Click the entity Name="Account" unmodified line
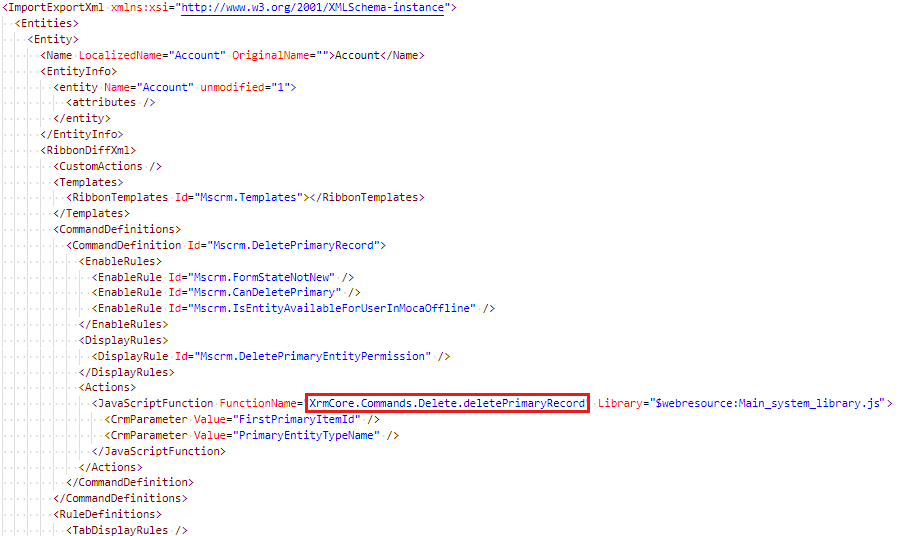The width and height of the screenshot is (902, 536). point(175,87)
